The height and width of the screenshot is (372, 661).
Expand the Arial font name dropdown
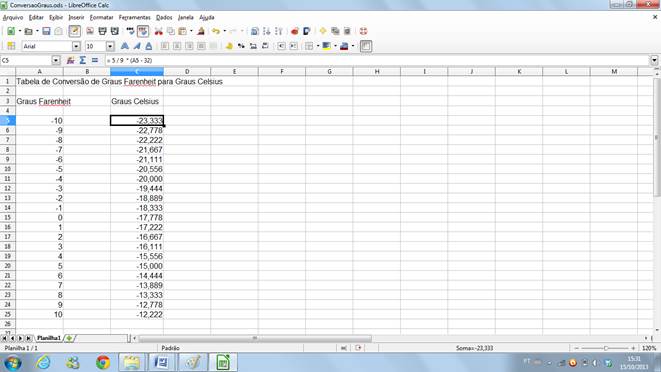click(76, 46)
